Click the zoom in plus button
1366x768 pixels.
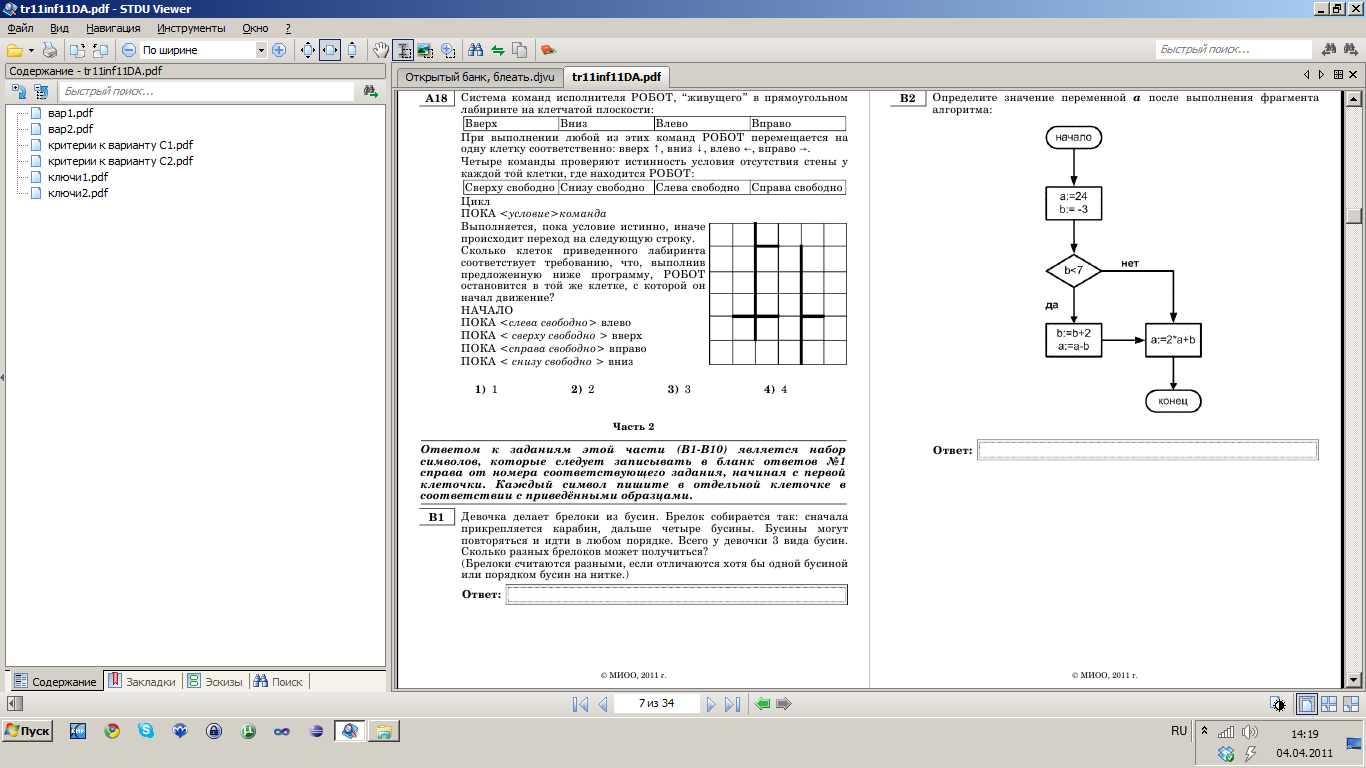click(279, 50)
